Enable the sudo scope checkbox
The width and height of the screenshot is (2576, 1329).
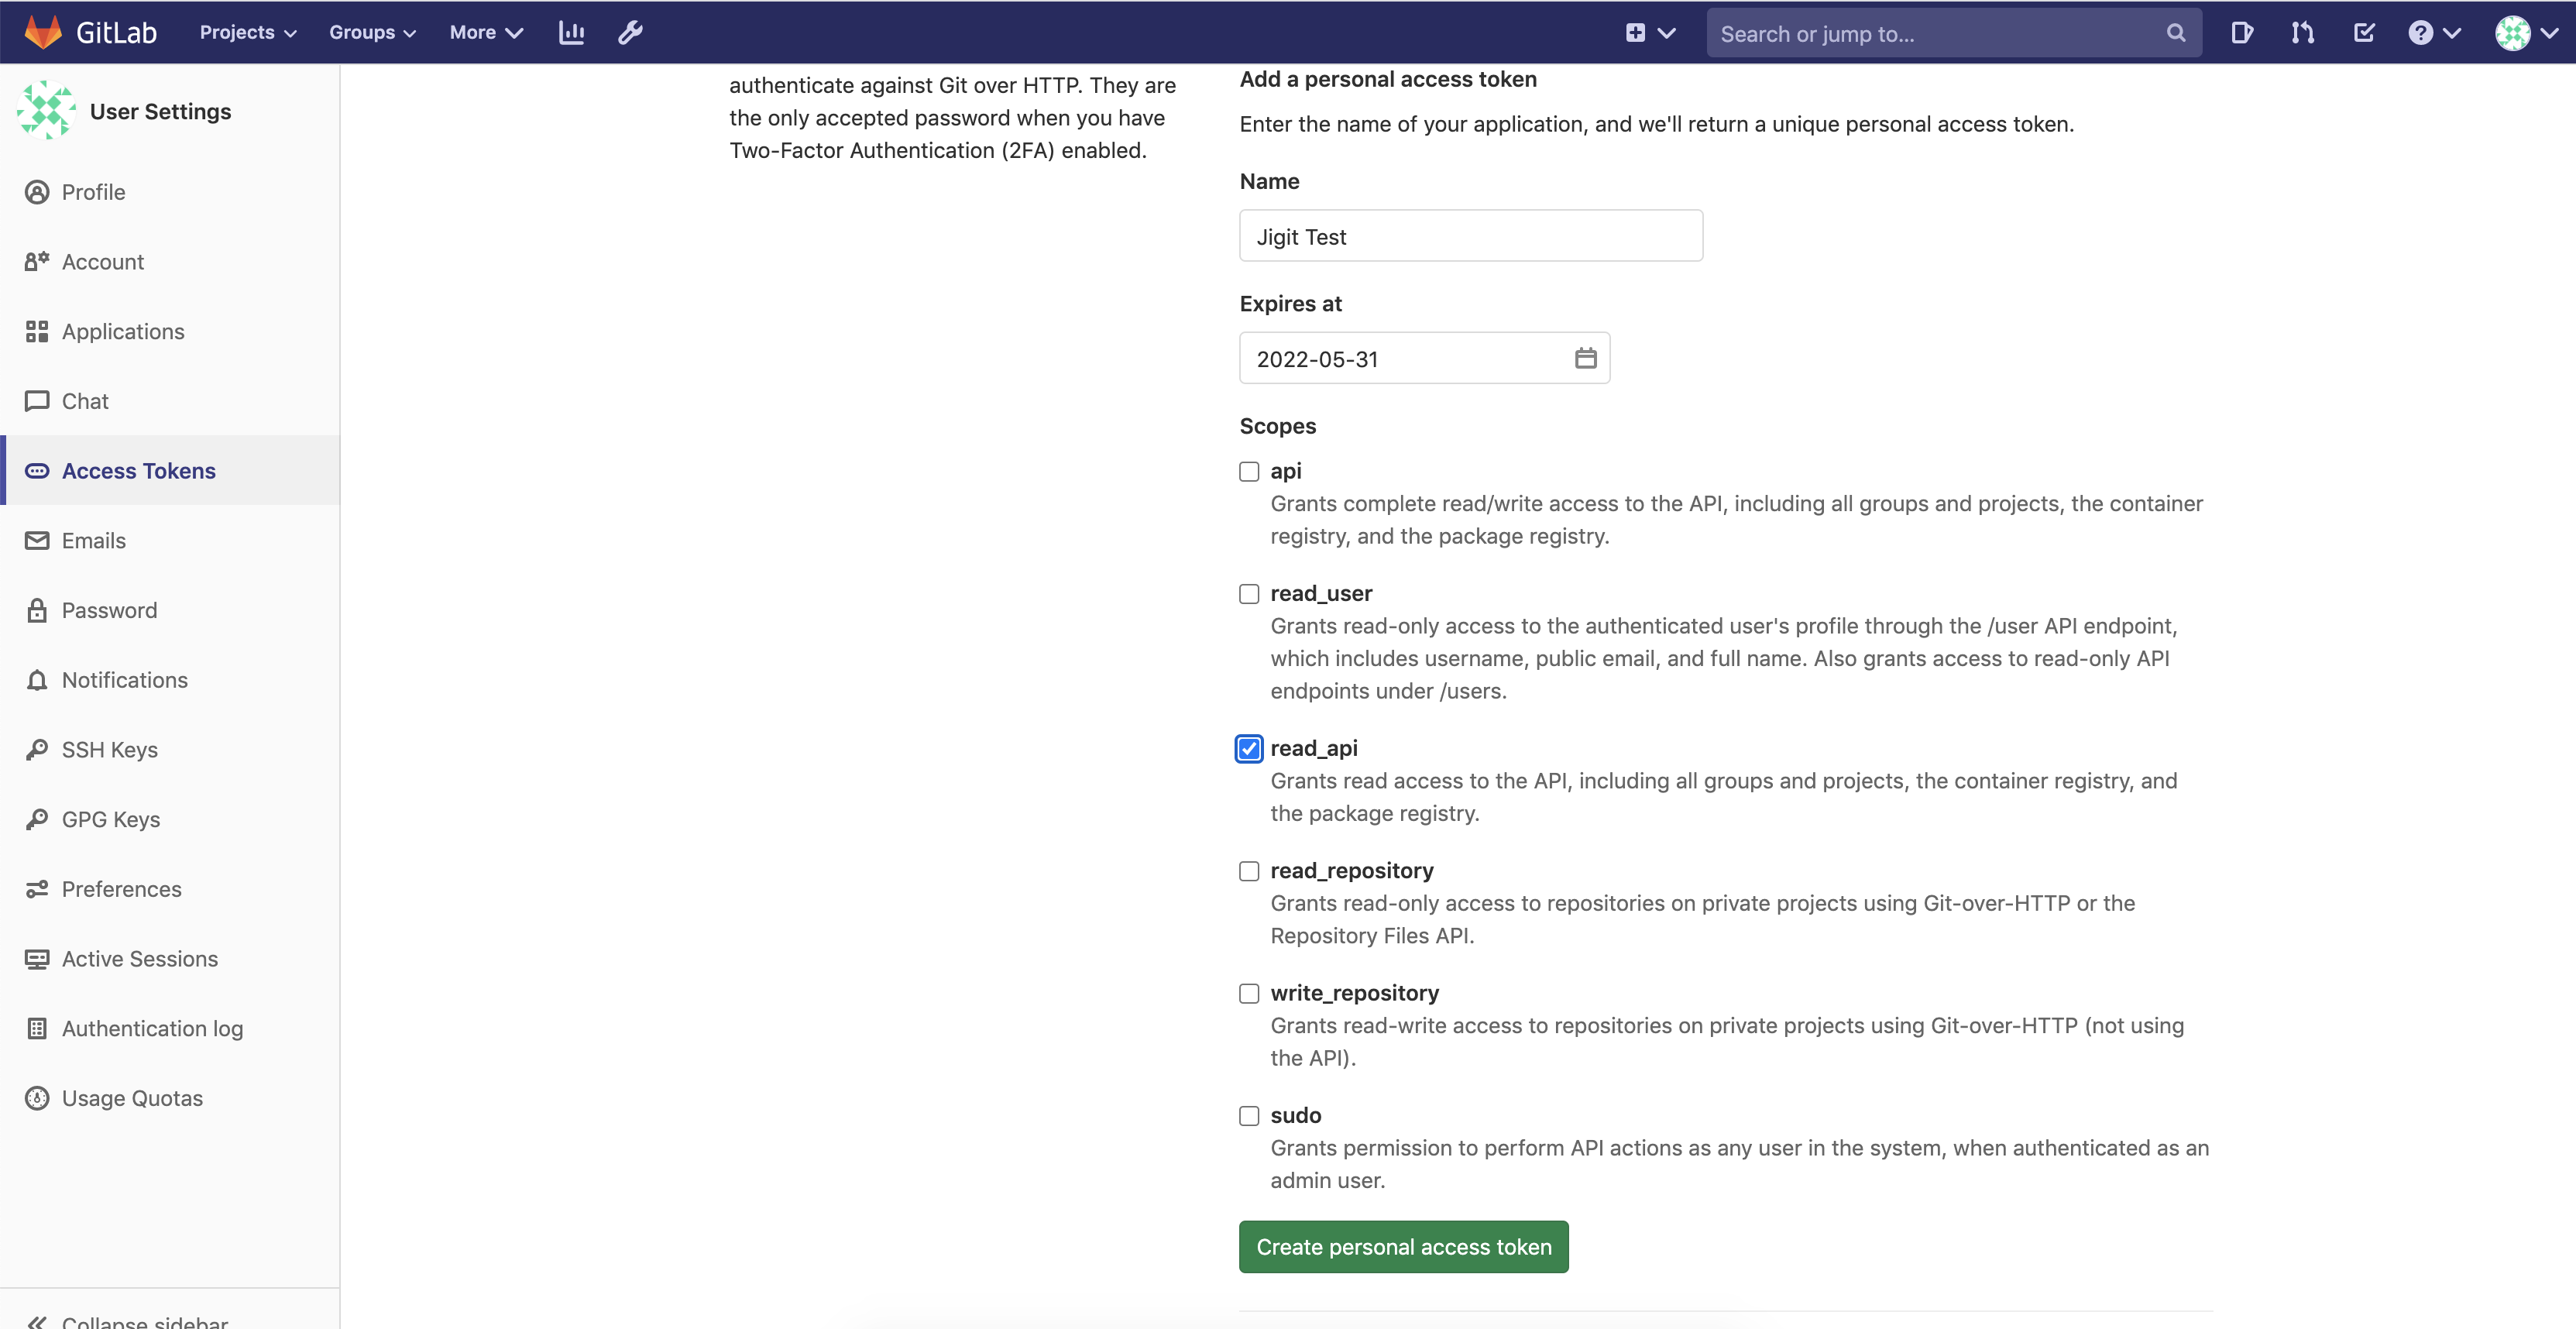[1249, 1116]
